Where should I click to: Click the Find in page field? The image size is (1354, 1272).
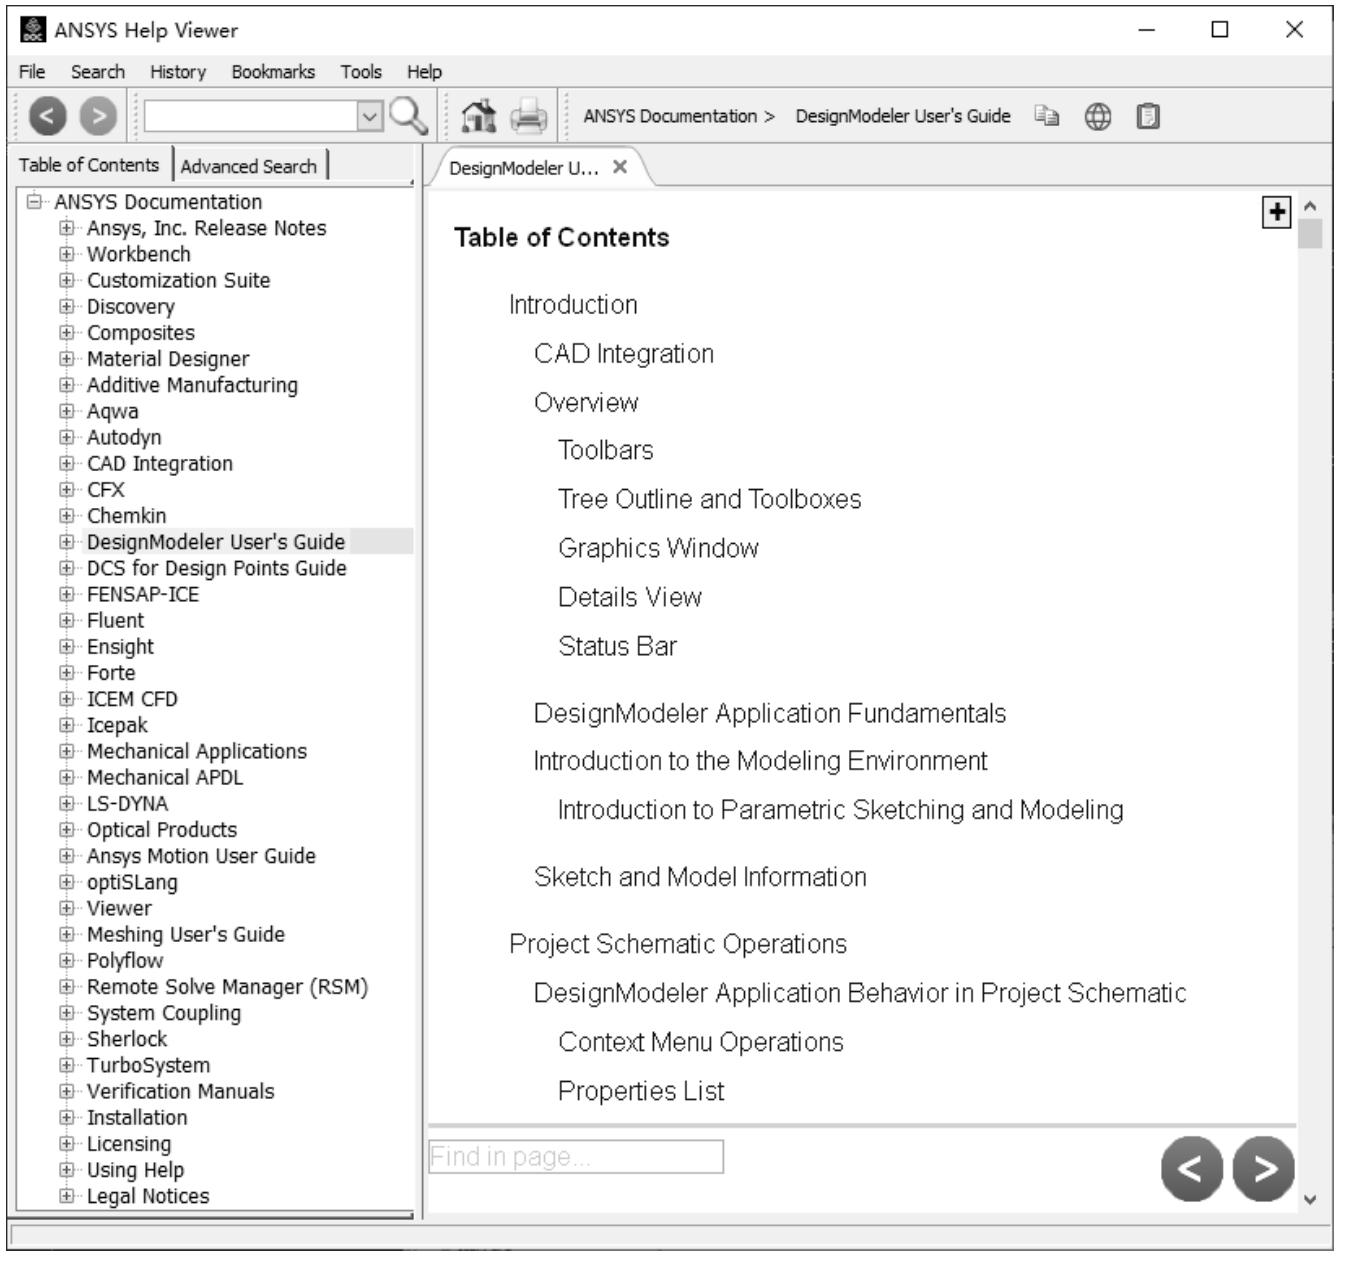pyautogui.click(x=576, y=1157)
